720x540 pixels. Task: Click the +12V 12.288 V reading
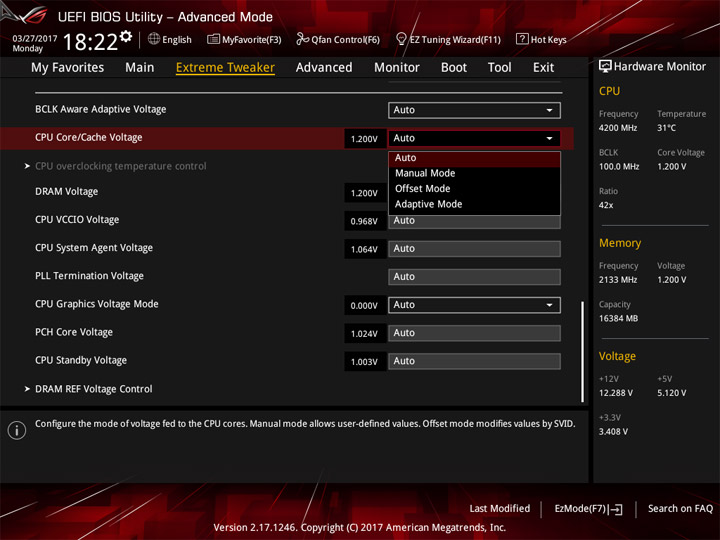(616, 393)
